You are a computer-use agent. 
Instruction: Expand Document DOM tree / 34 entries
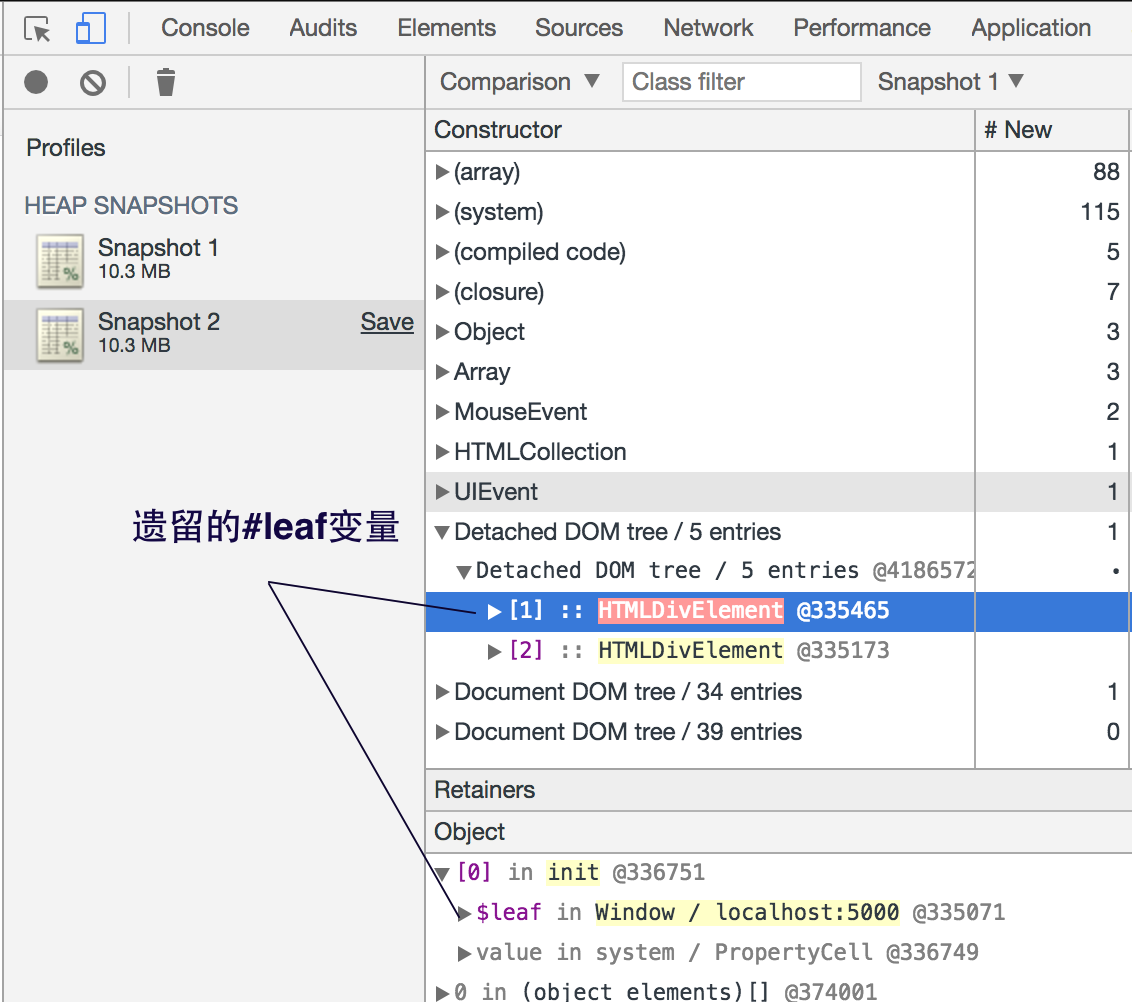point(442,692)
